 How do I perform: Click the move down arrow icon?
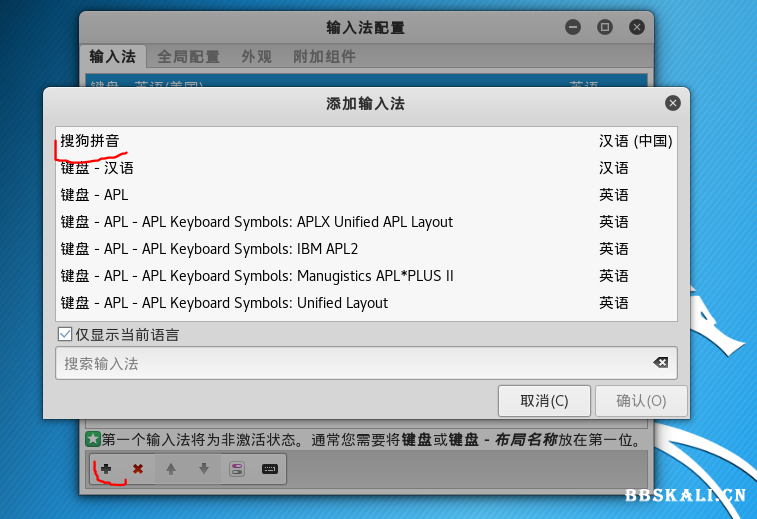204,469
